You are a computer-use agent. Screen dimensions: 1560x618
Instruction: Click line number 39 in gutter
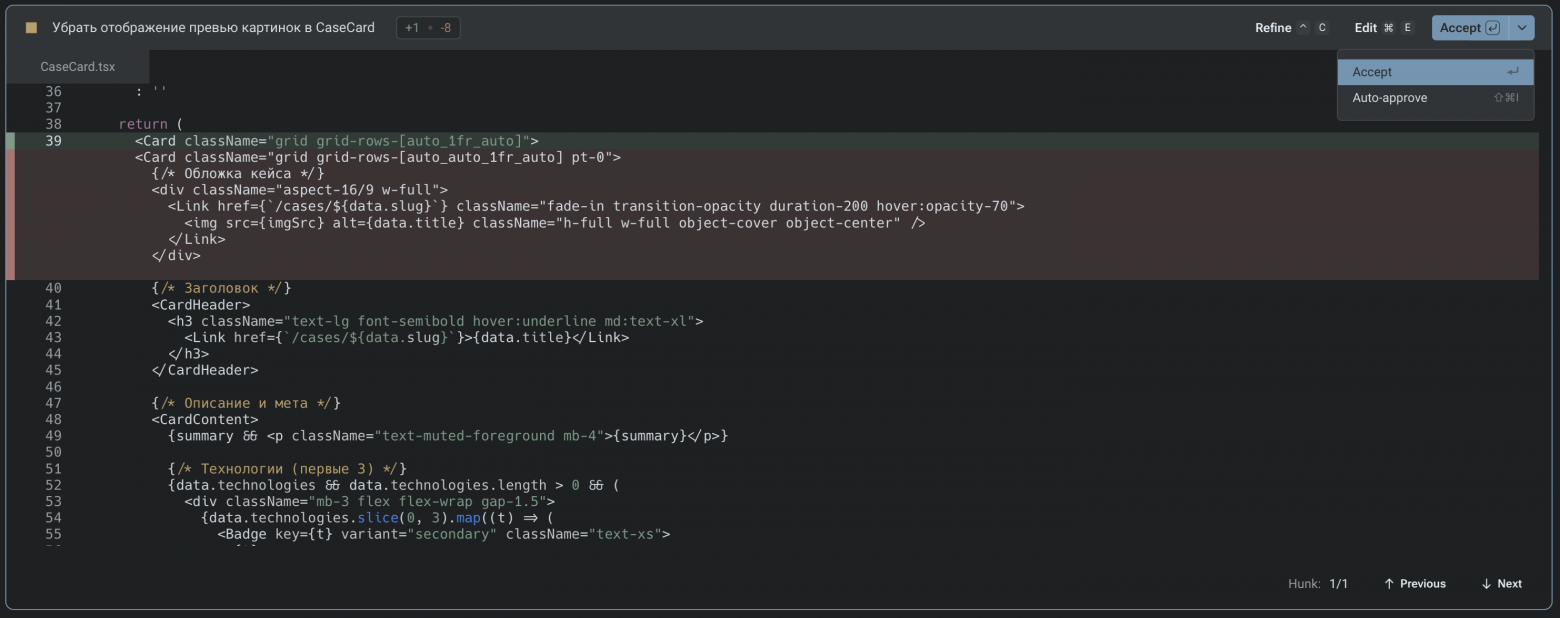53,141
